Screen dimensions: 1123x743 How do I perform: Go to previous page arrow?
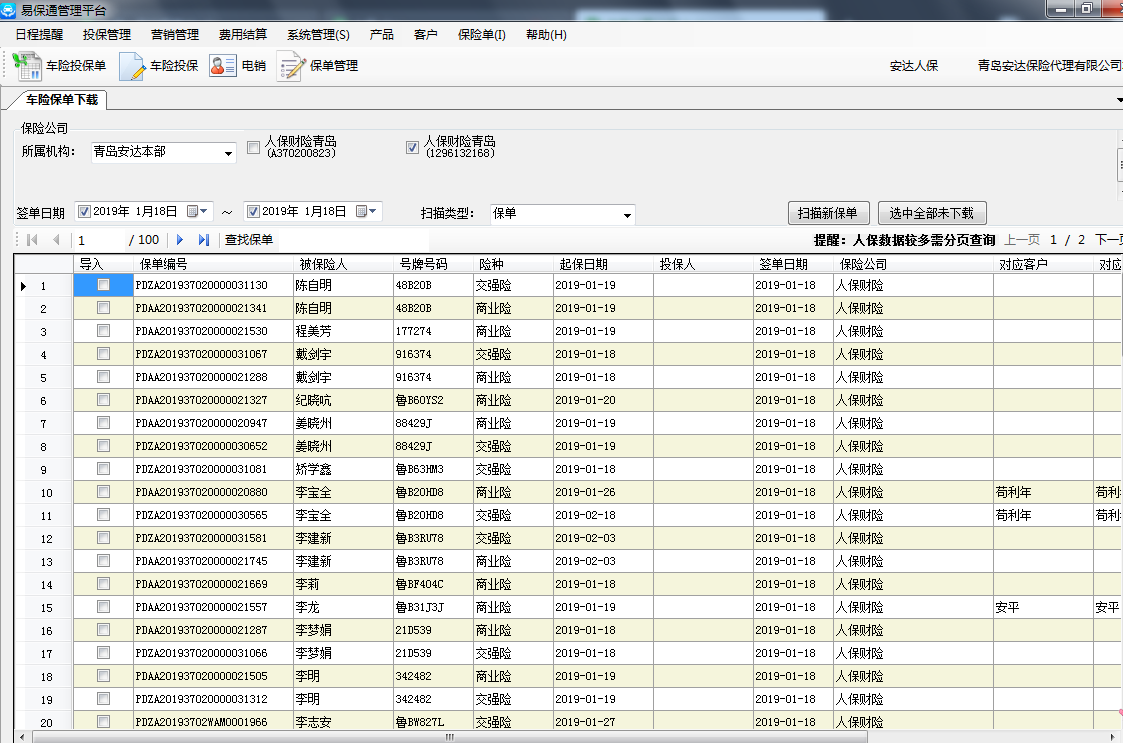coord(56,240)
